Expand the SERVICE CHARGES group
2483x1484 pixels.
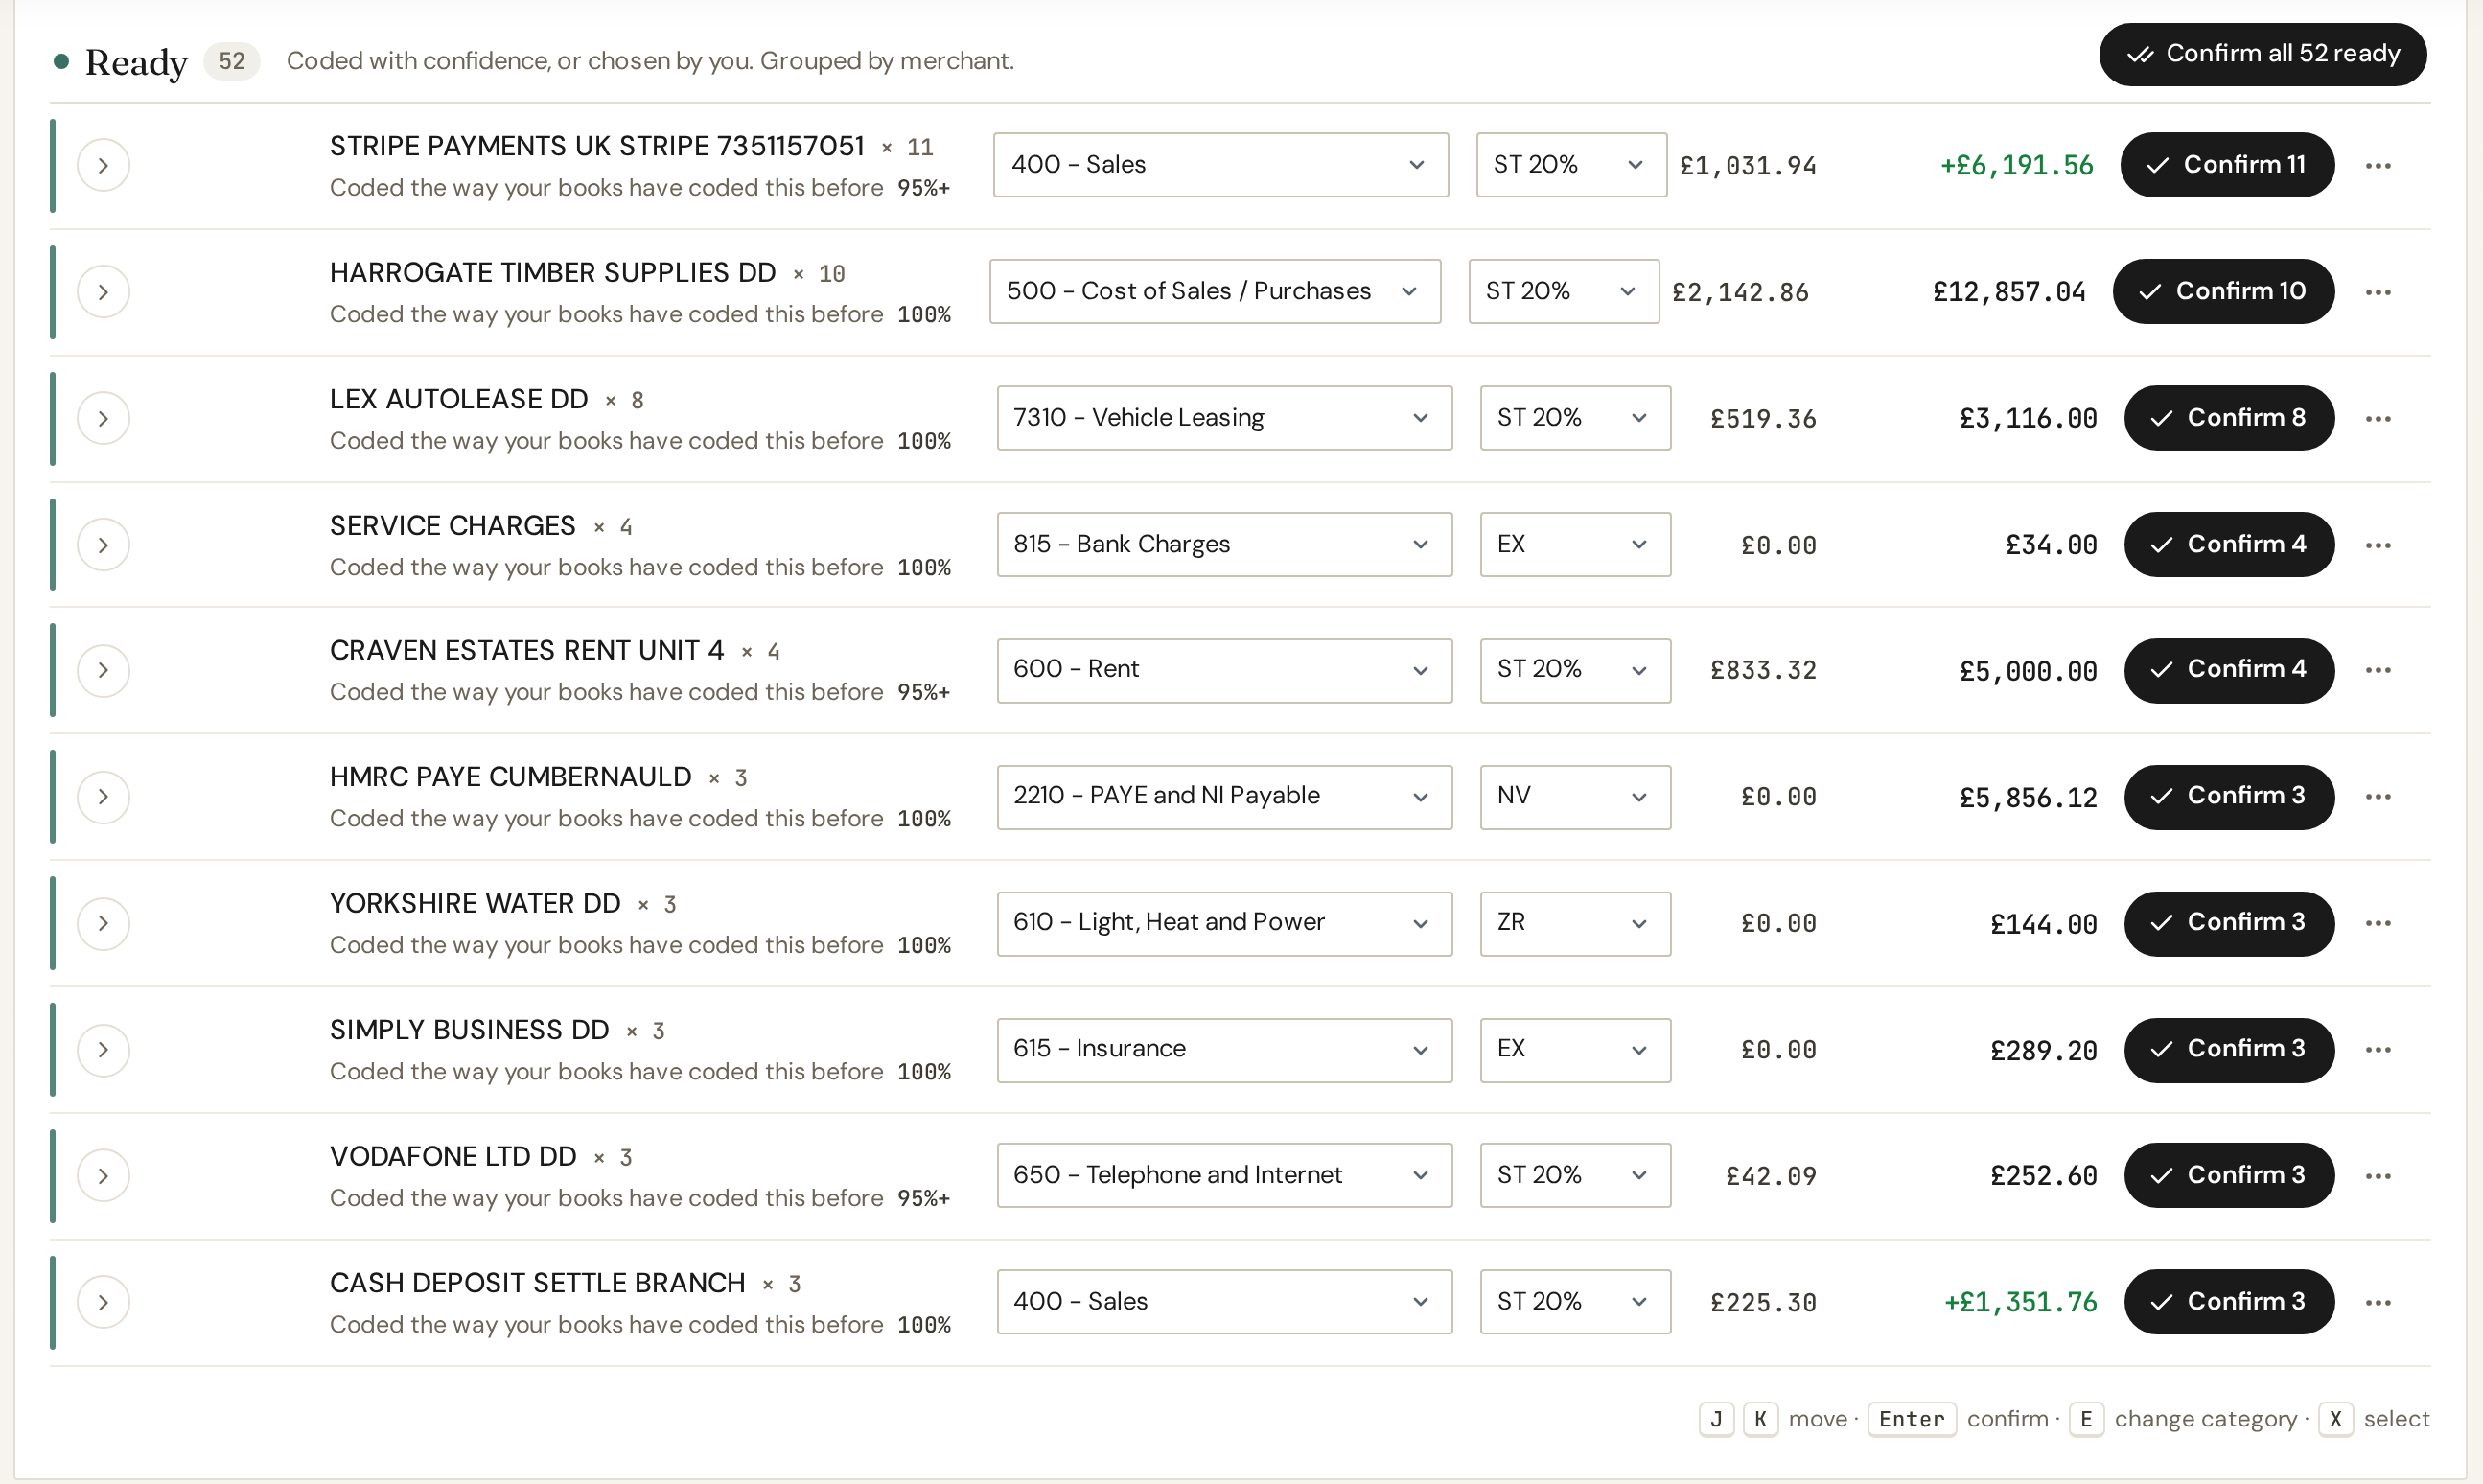click(103, 545)
